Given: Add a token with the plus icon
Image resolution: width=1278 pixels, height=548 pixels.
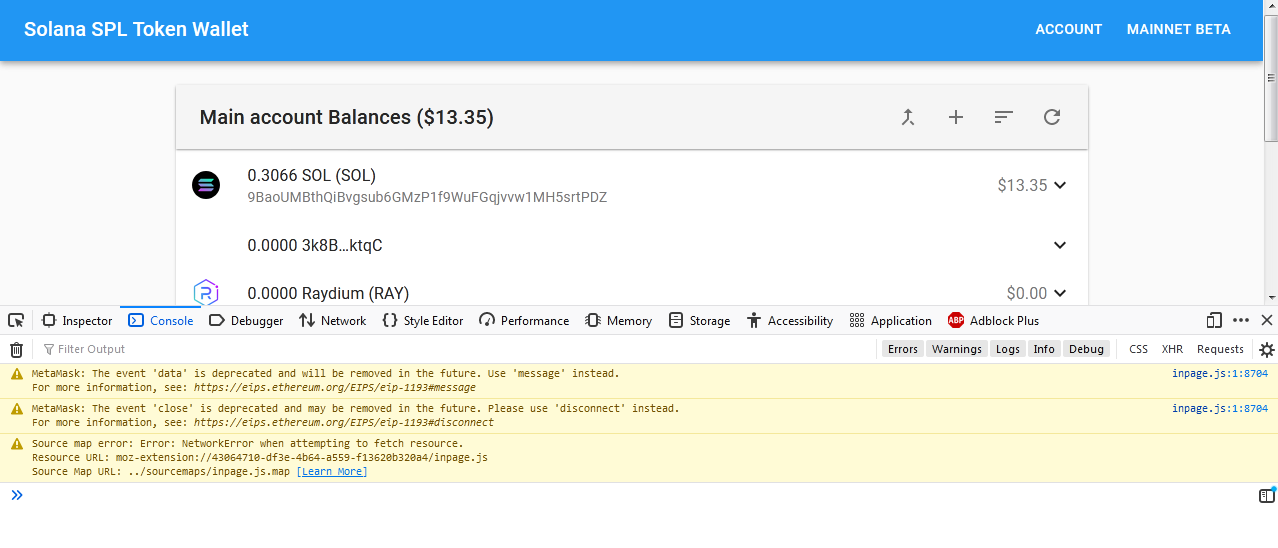Looking at the screenshot, I should tap(956, 117).
